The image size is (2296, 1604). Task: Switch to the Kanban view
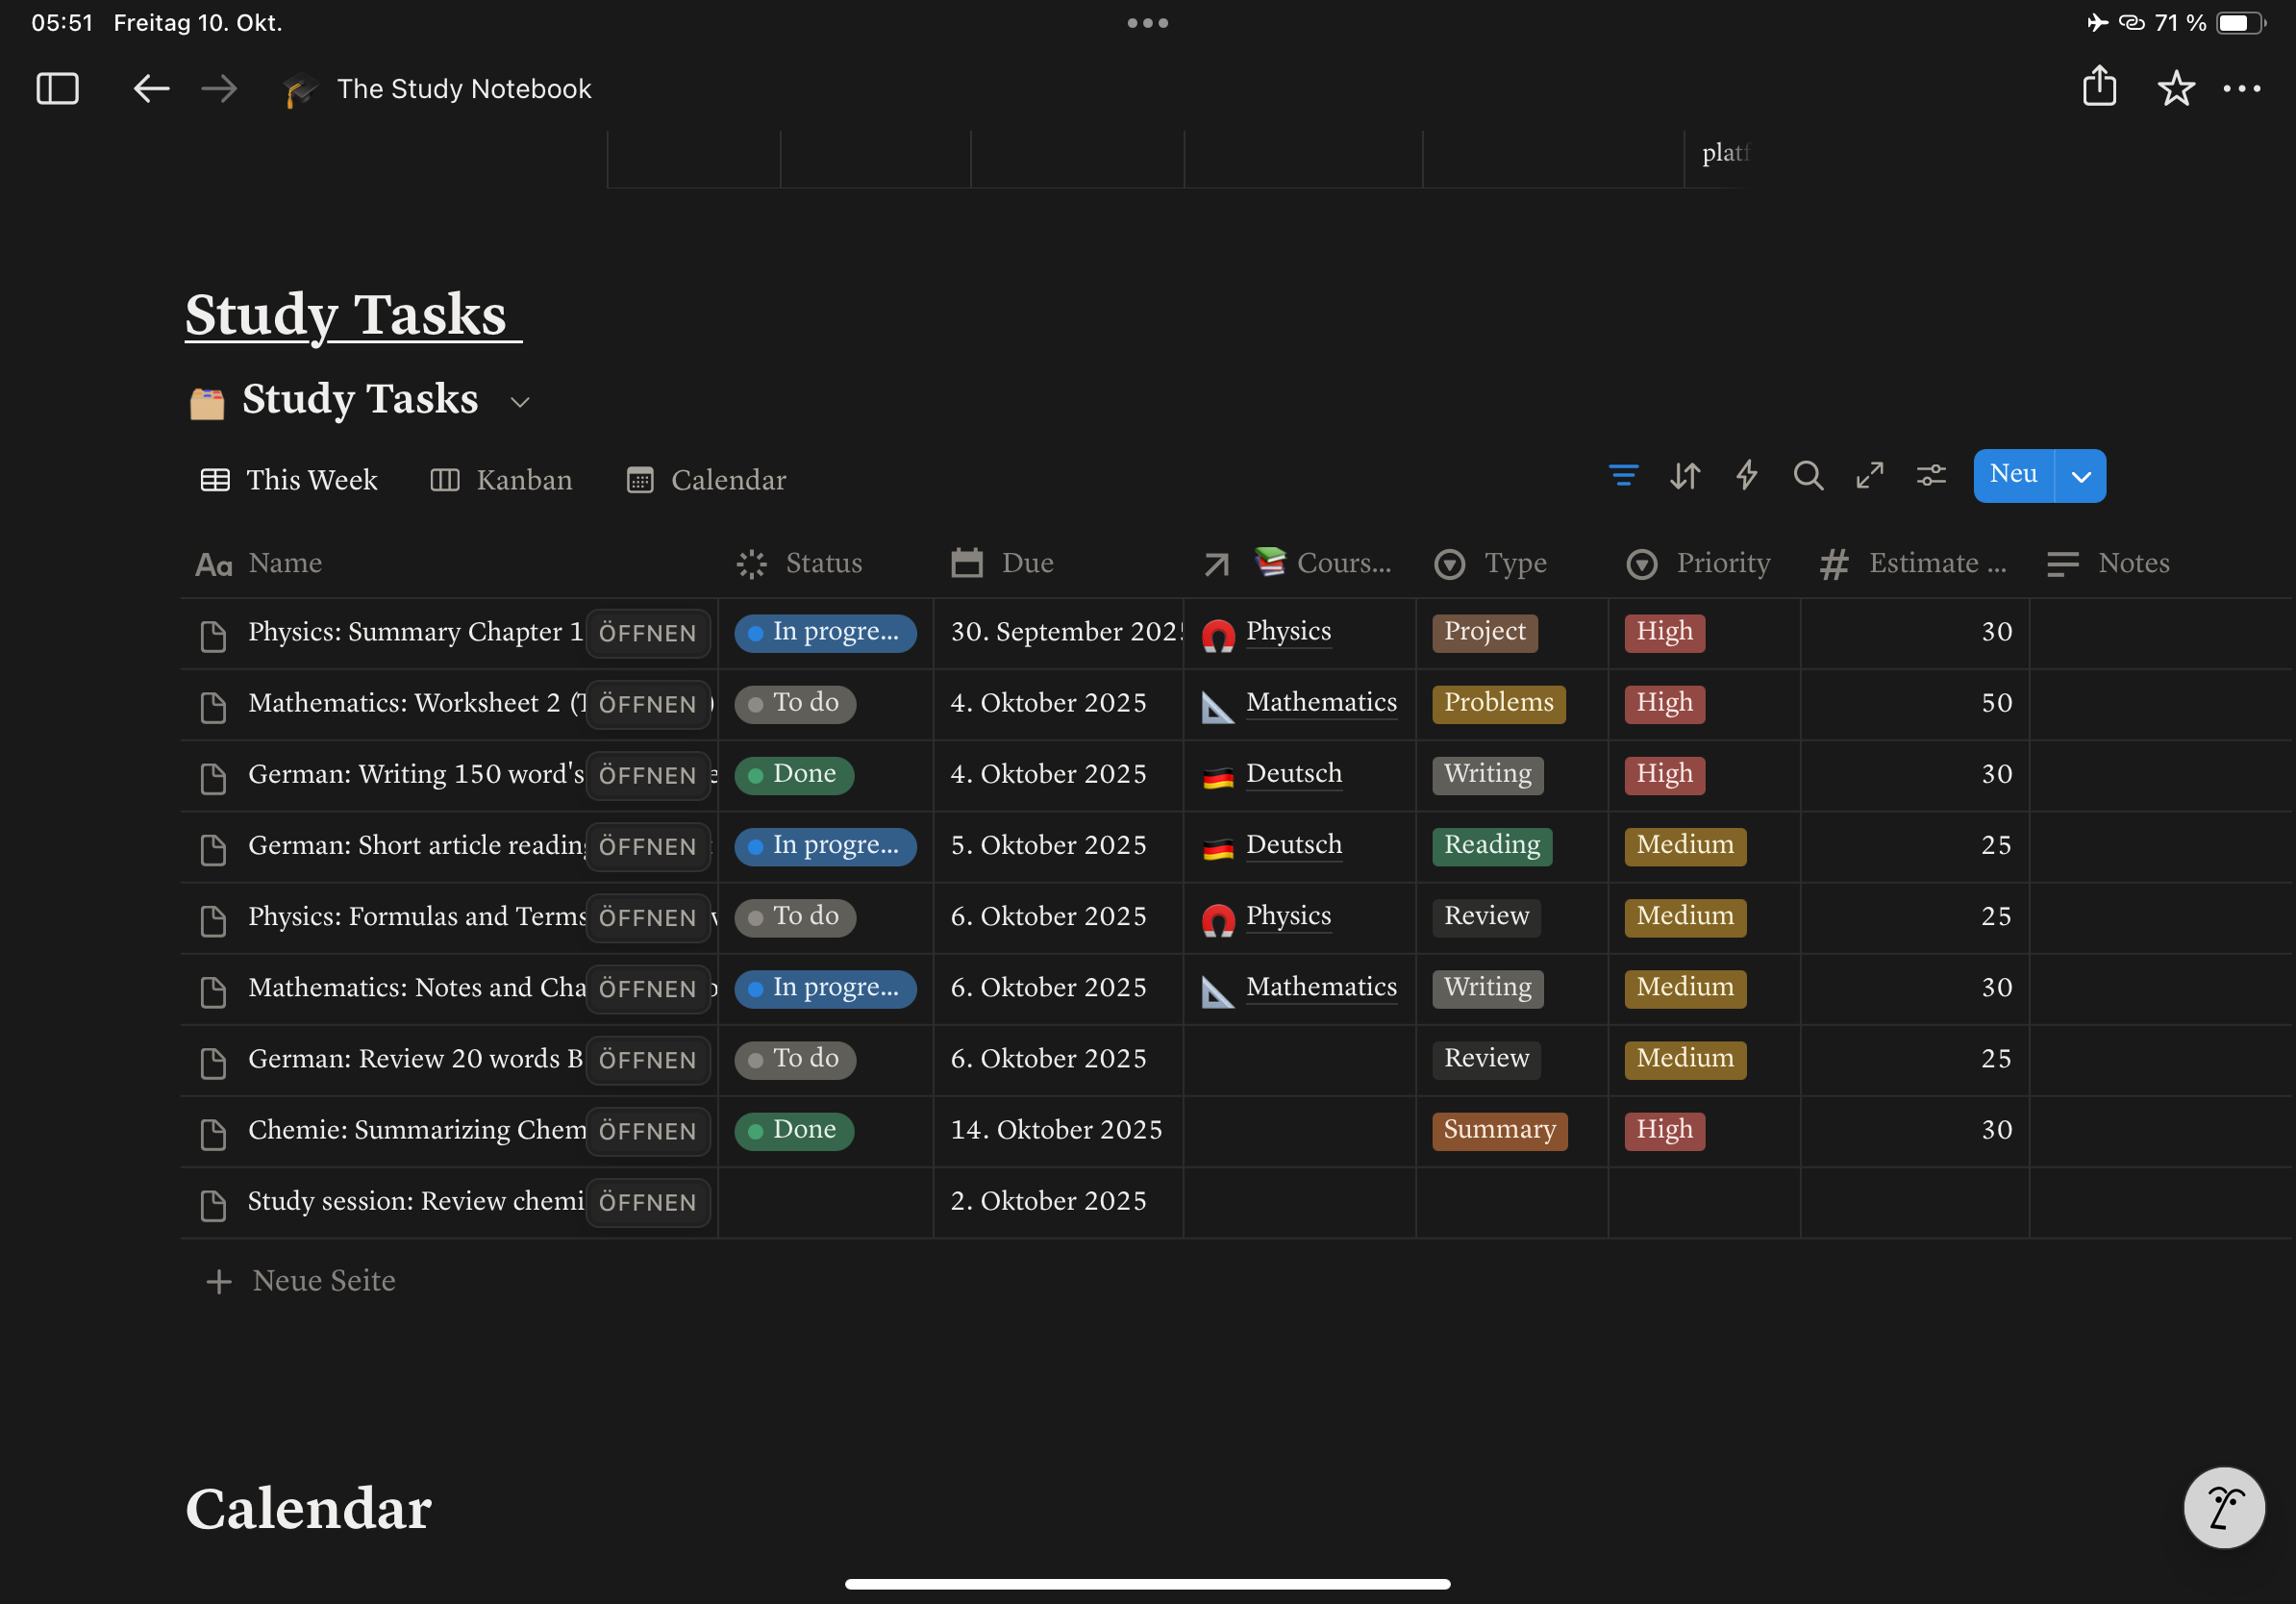(523, 480)
